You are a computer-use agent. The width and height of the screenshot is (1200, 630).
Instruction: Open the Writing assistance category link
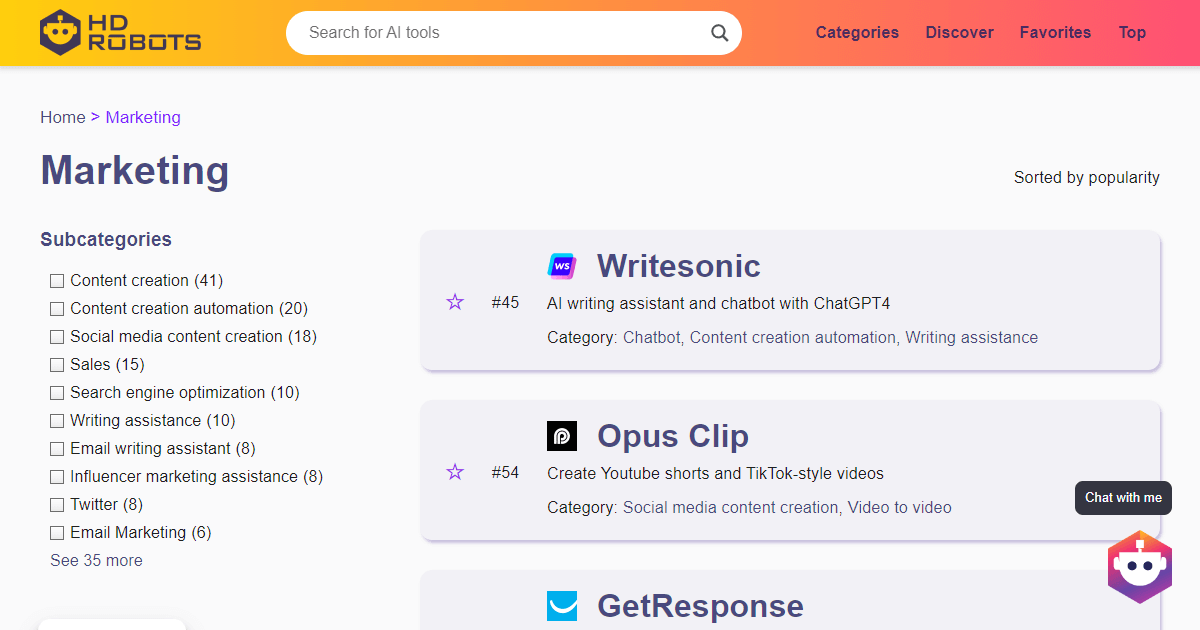click(x=971, y=337)
